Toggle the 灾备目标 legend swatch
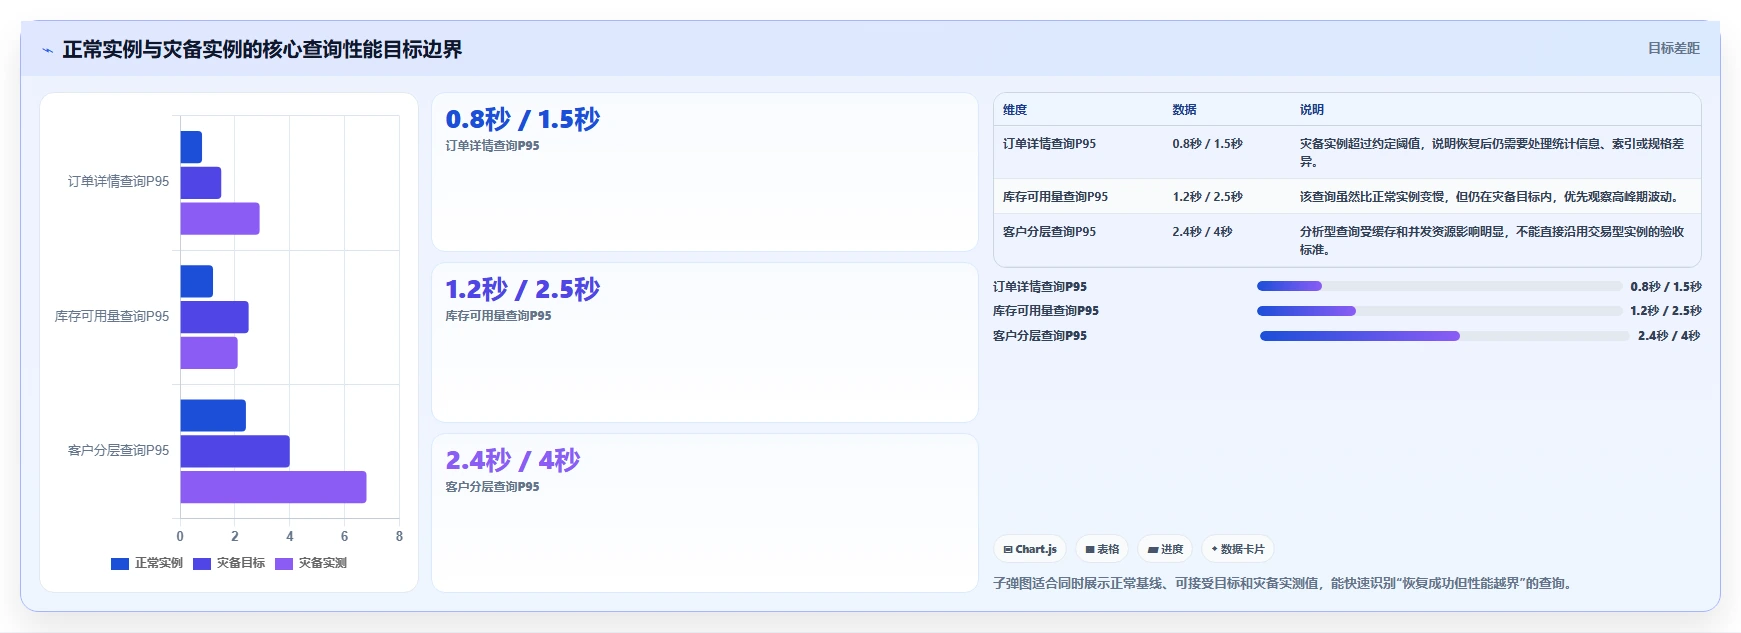 click(x=202, y=564)
